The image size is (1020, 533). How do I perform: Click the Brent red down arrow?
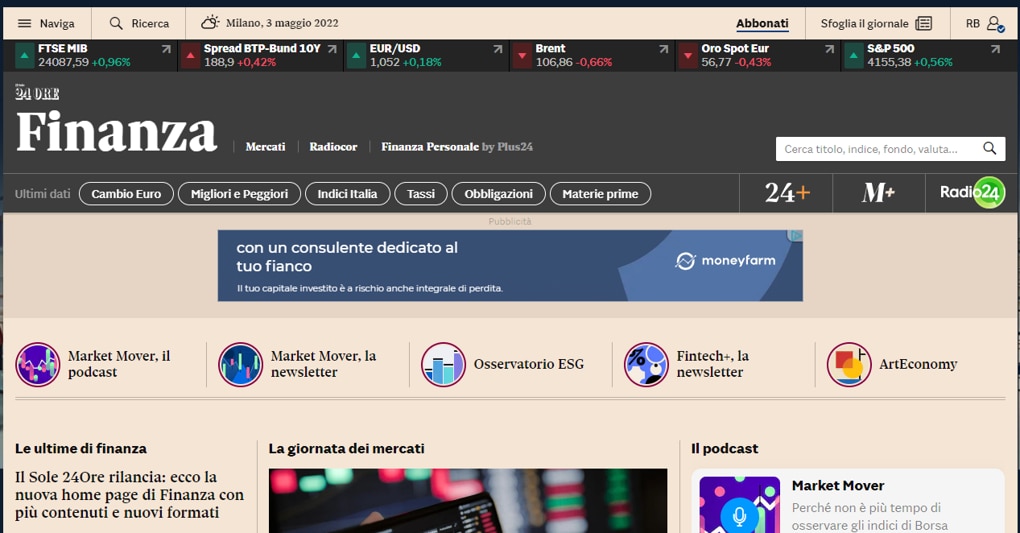pos(522,56)
